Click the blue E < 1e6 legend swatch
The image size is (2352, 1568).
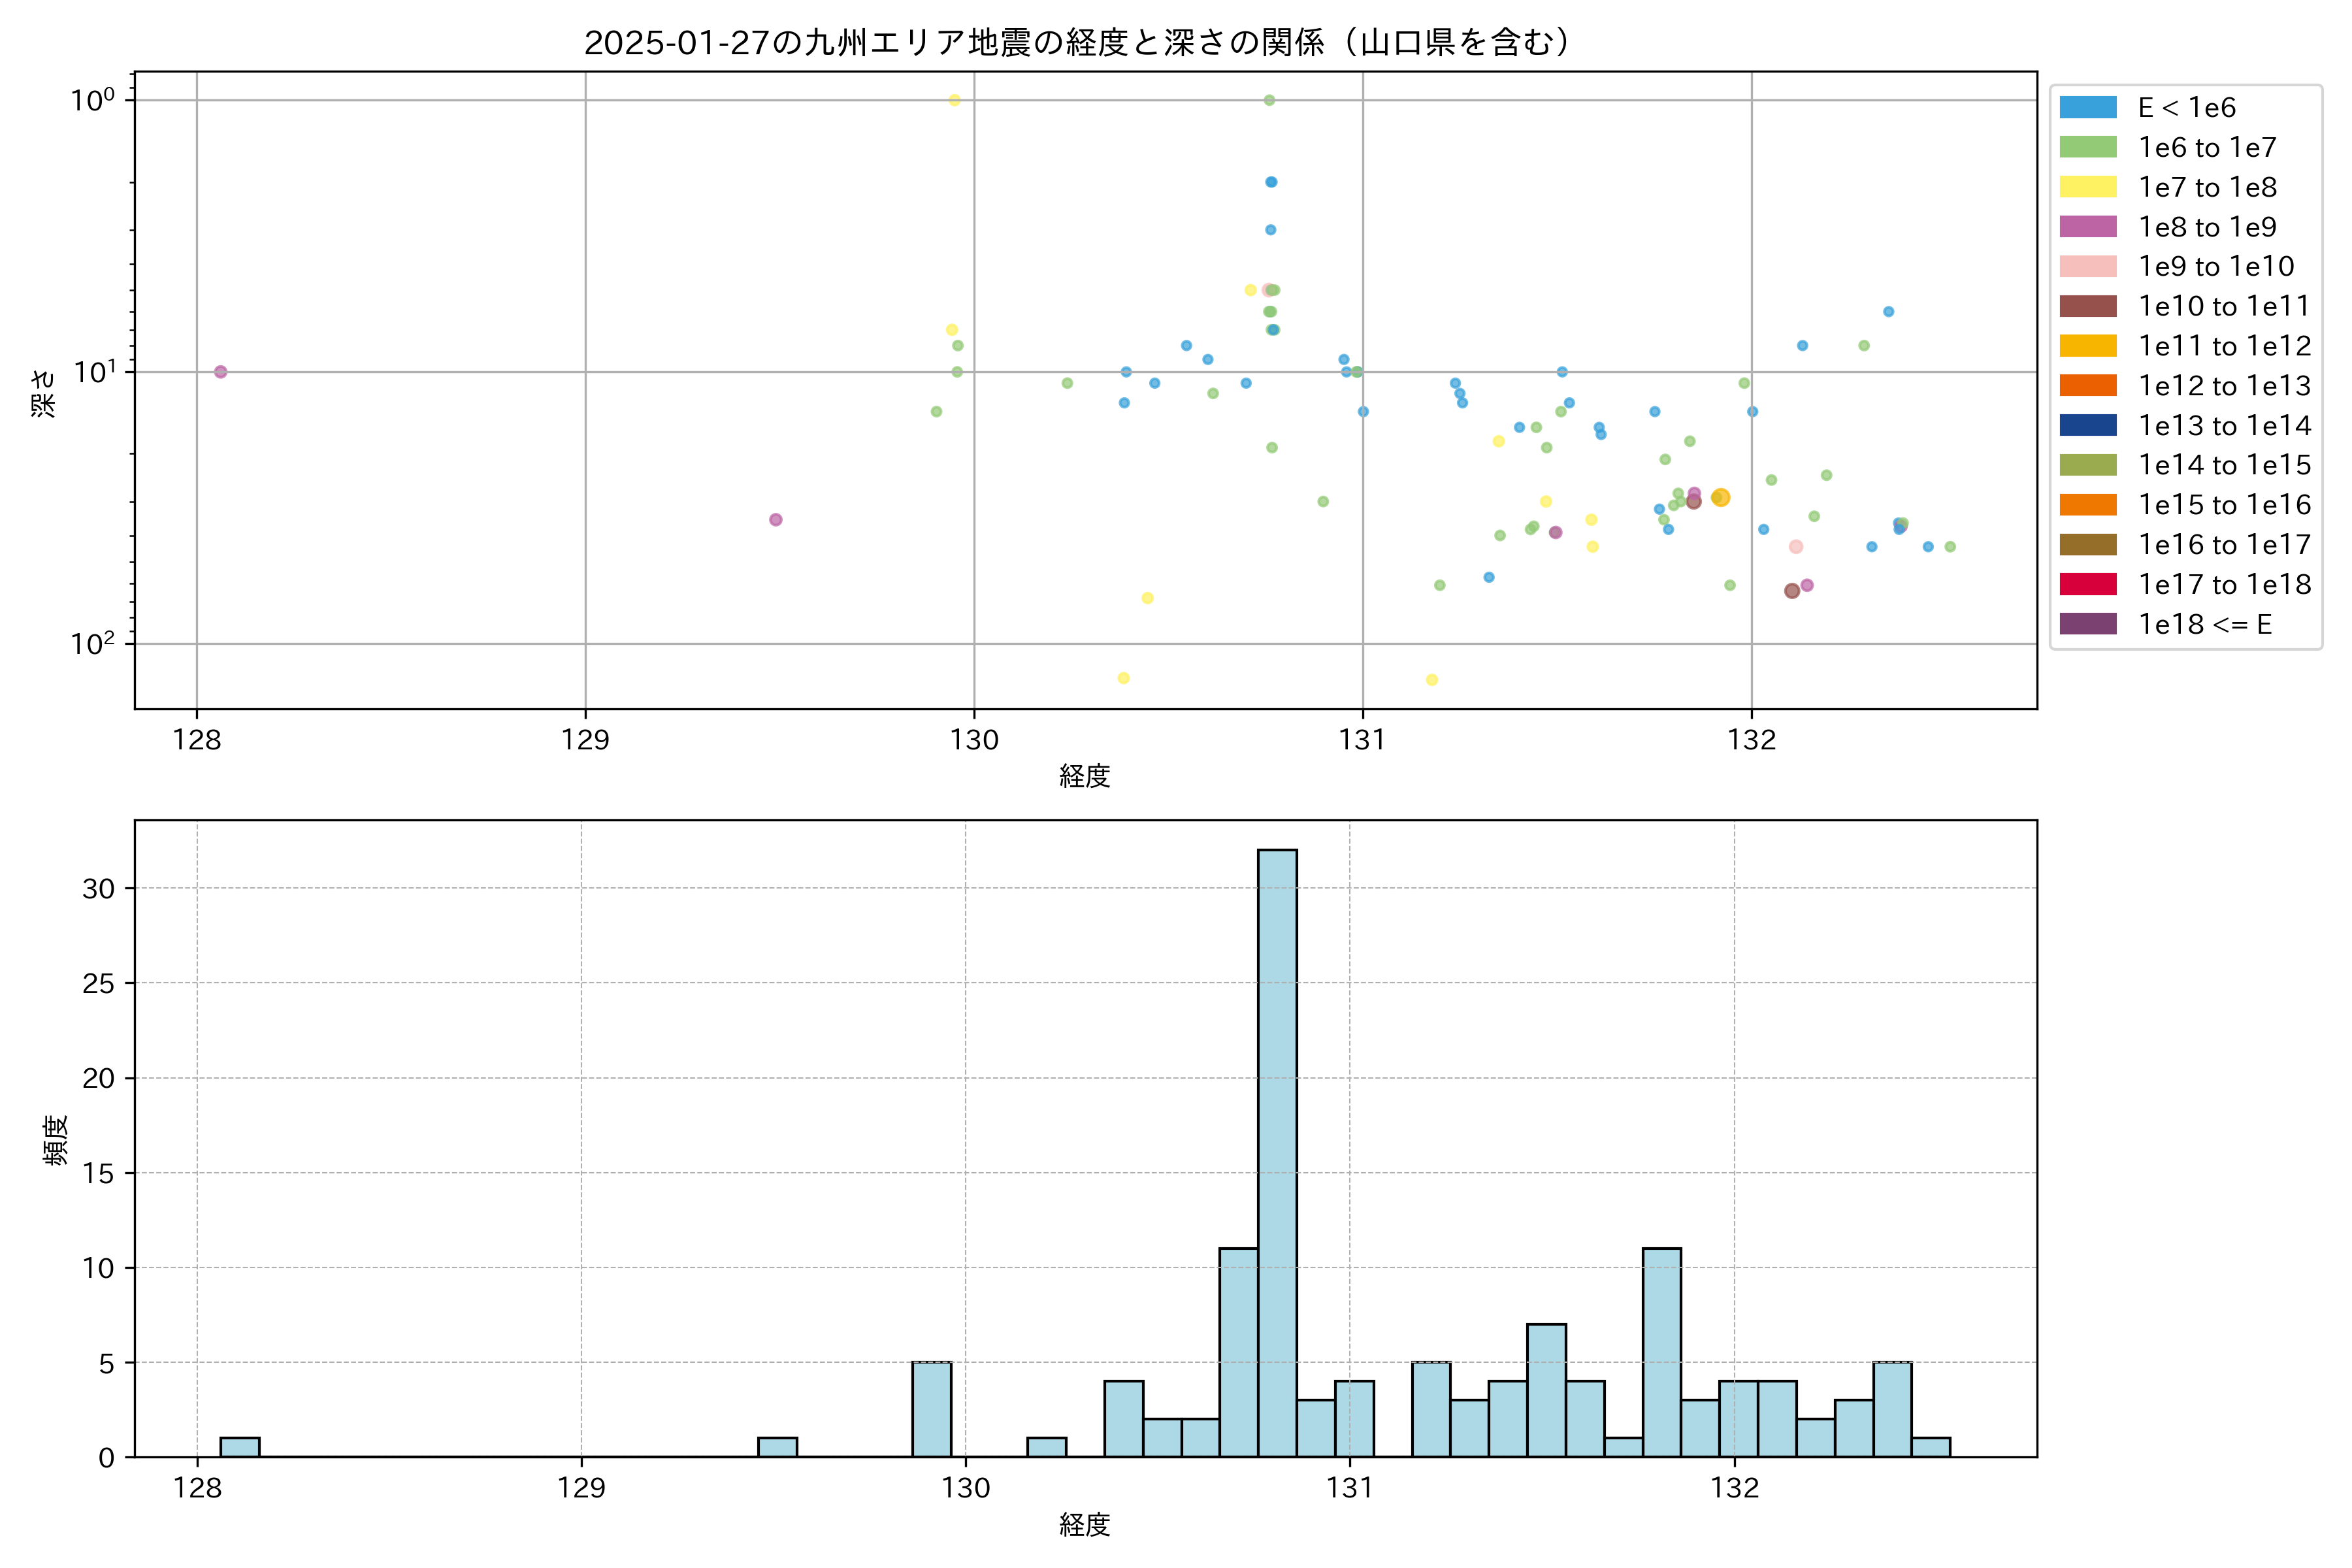[x=2088, y=108]
